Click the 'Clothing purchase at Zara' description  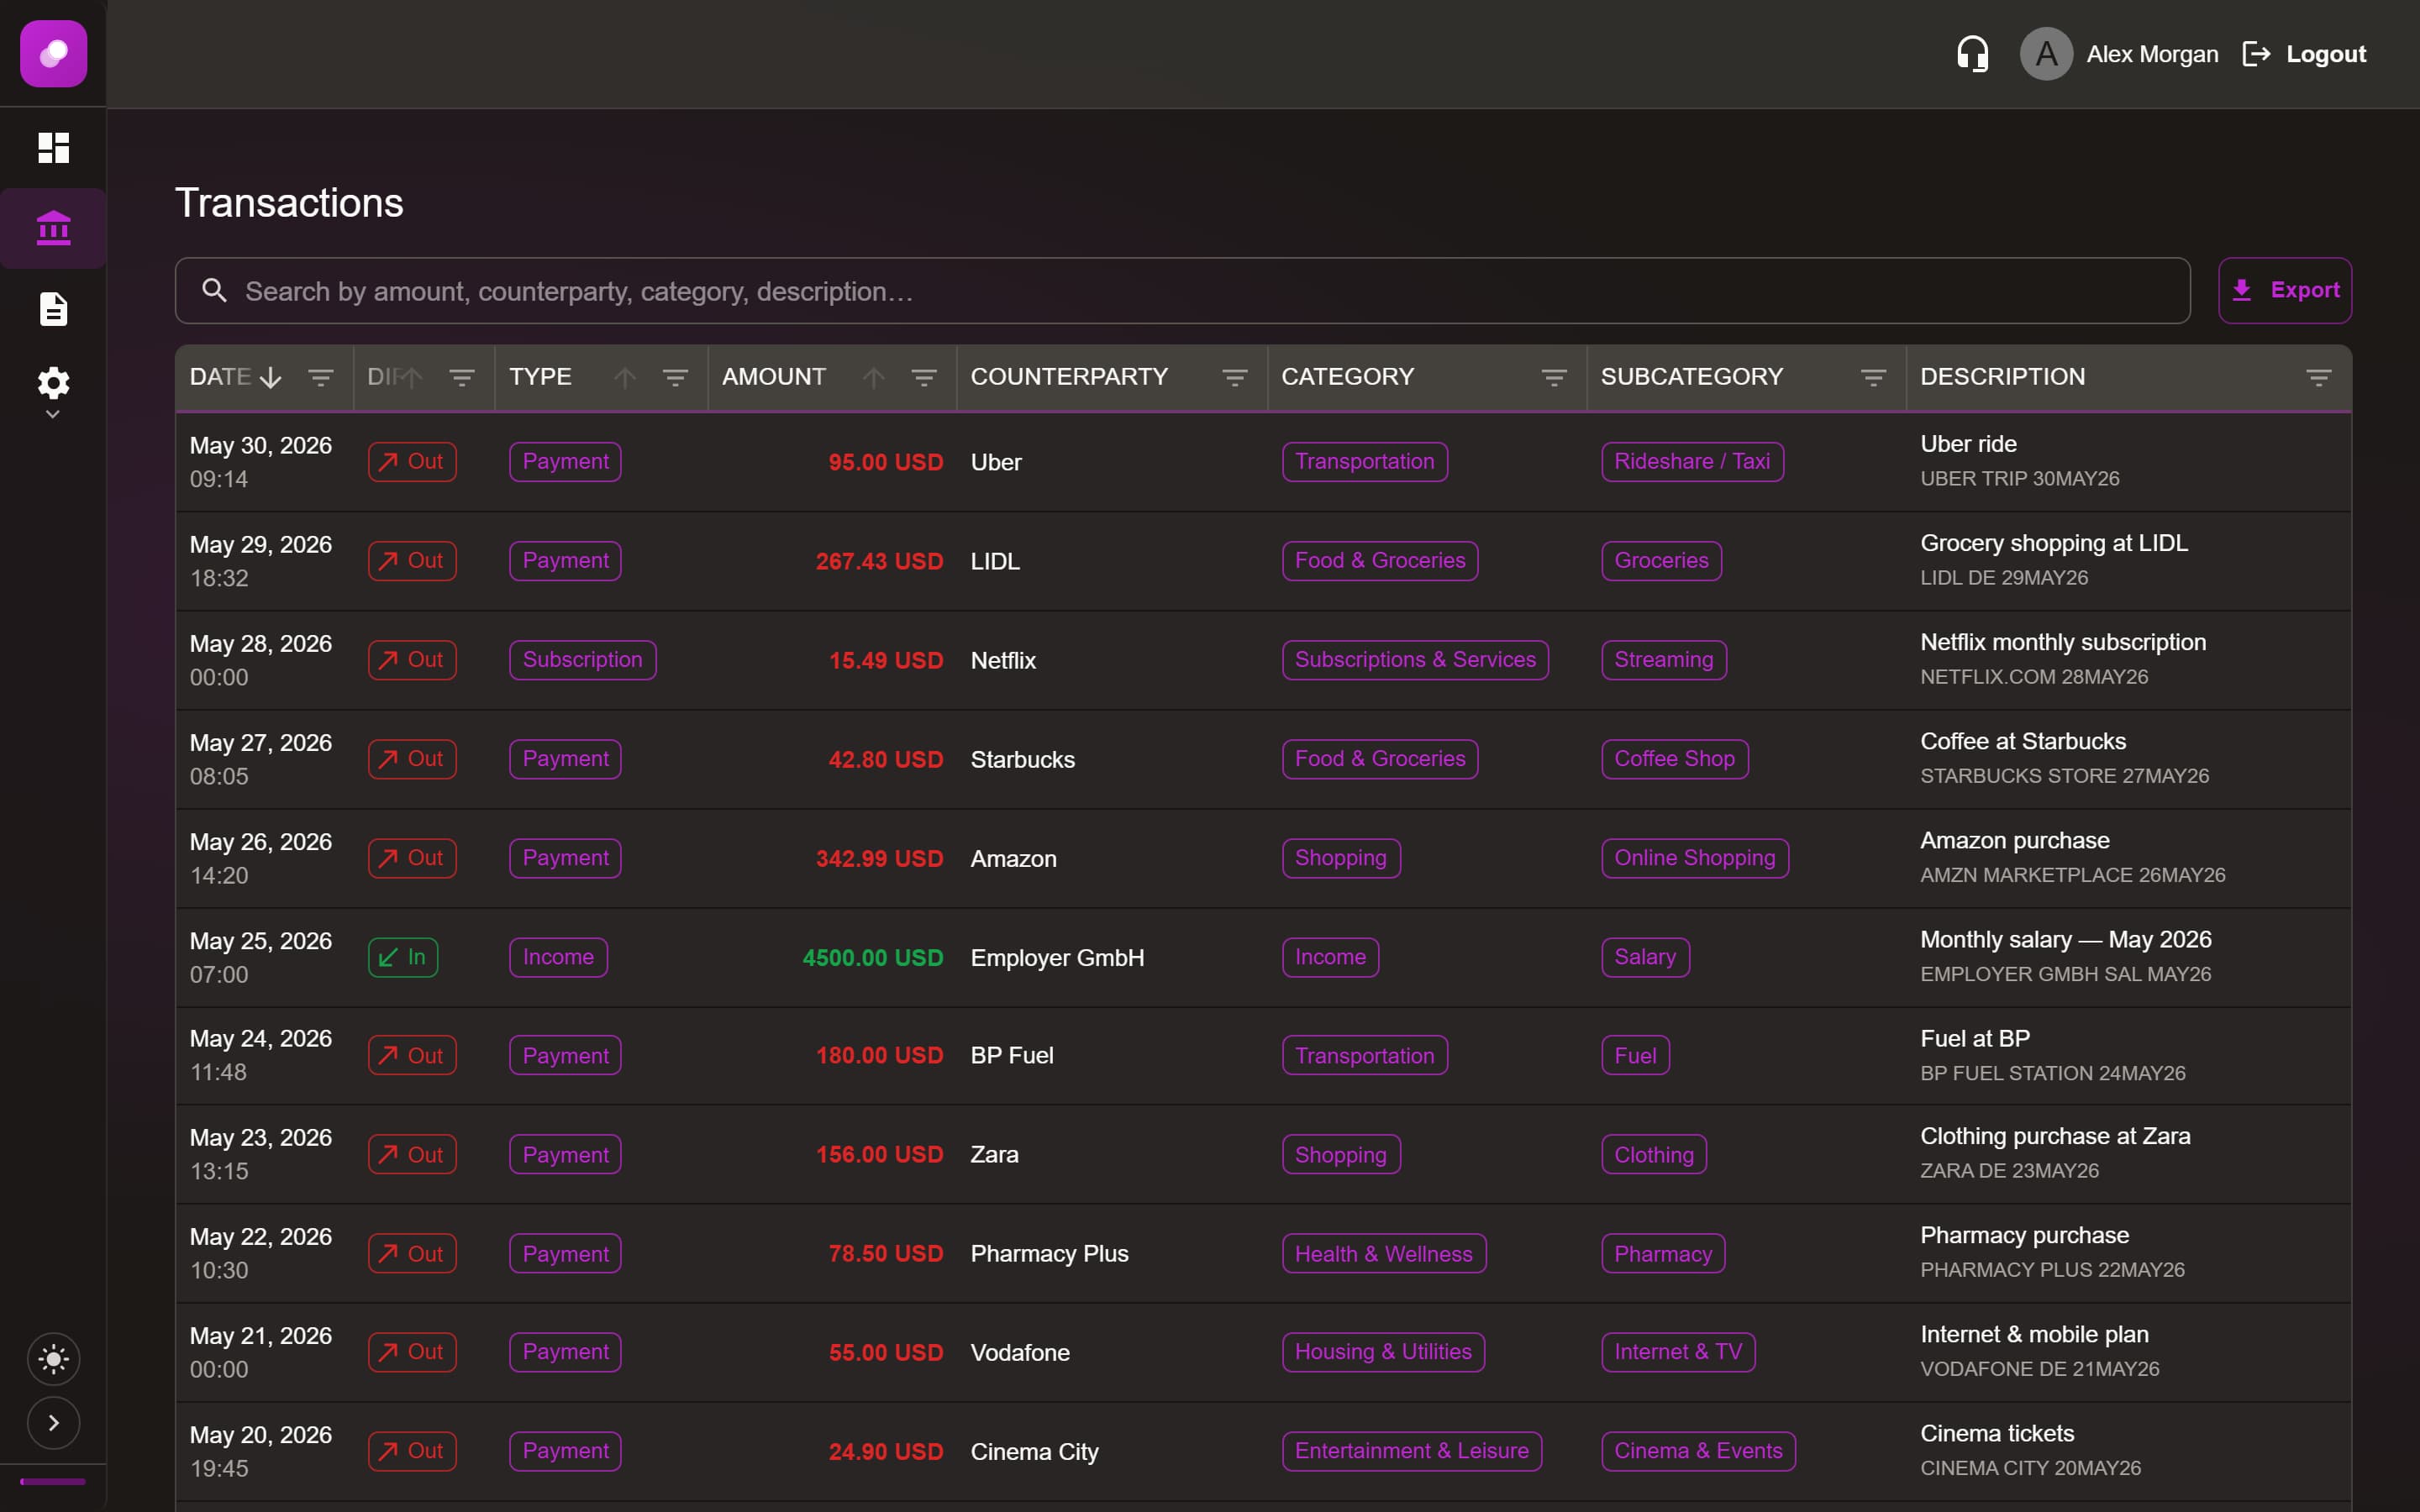(2055, 1136)
